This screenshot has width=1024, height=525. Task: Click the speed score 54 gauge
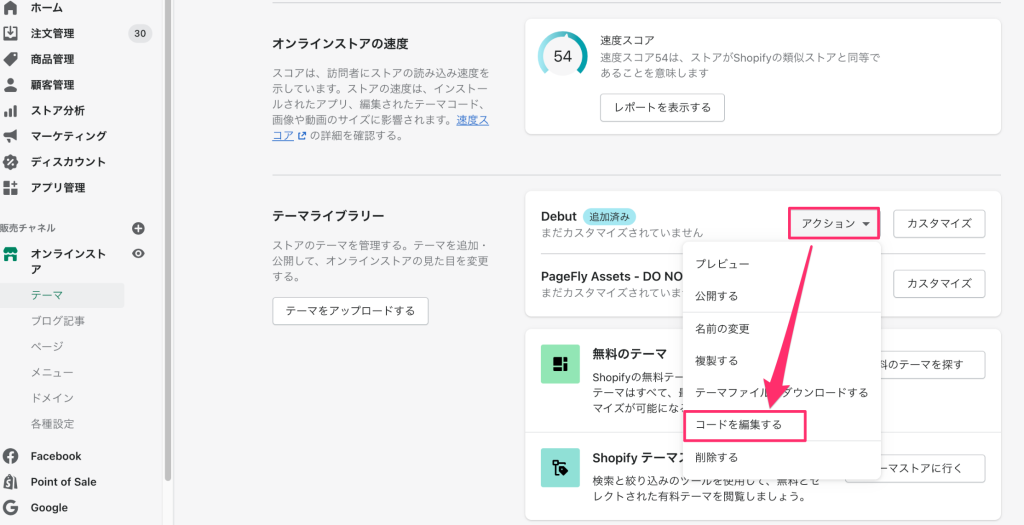(x=562, y=56)
